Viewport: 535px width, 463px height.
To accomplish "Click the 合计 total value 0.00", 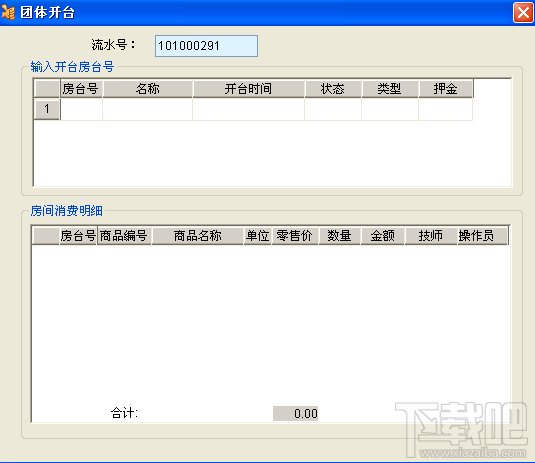I will (295, 414).
